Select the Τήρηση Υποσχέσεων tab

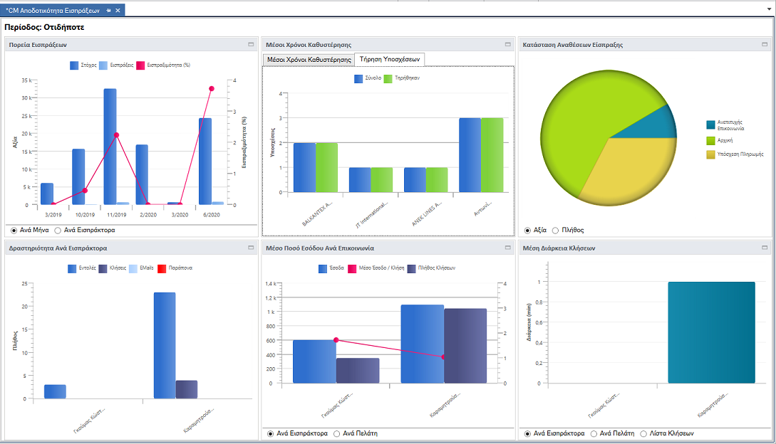[x=389, y=59]
